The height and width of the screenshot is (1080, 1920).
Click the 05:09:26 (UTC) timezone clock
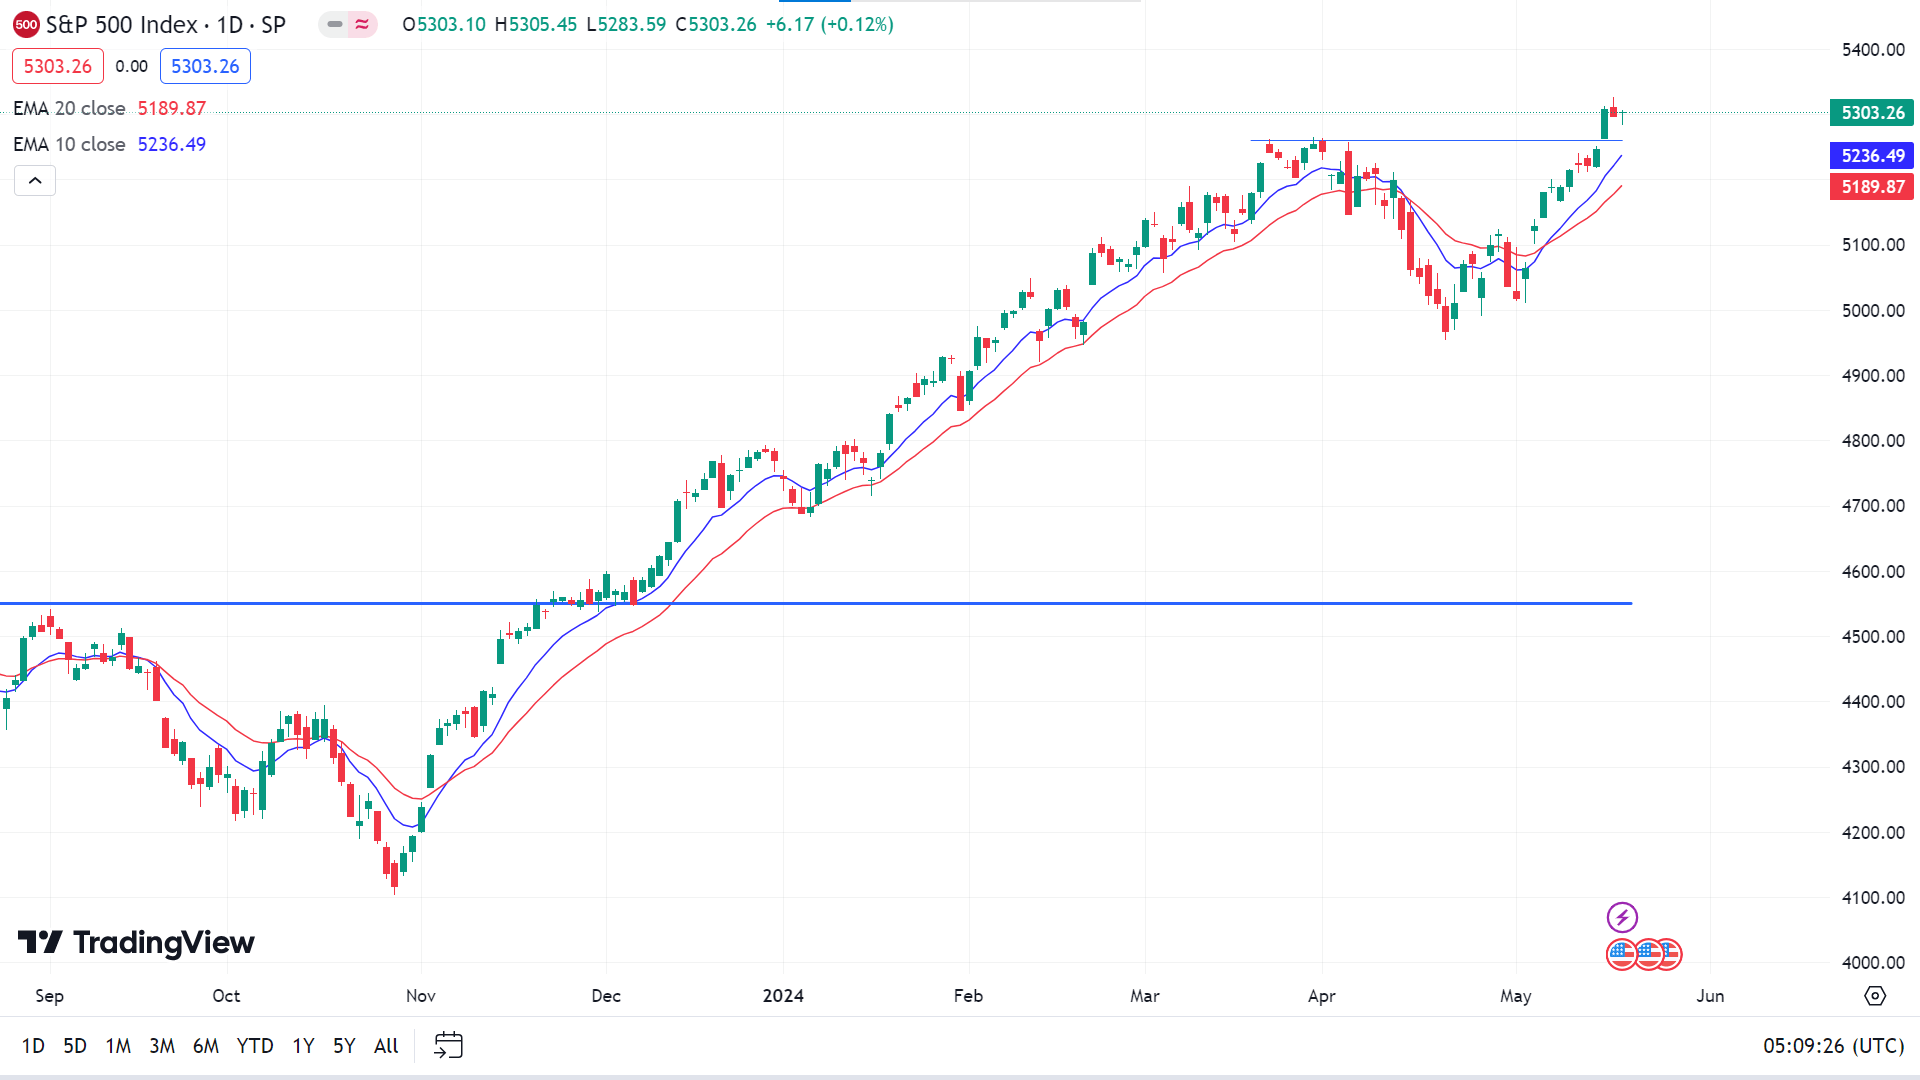point(1833,1046)
